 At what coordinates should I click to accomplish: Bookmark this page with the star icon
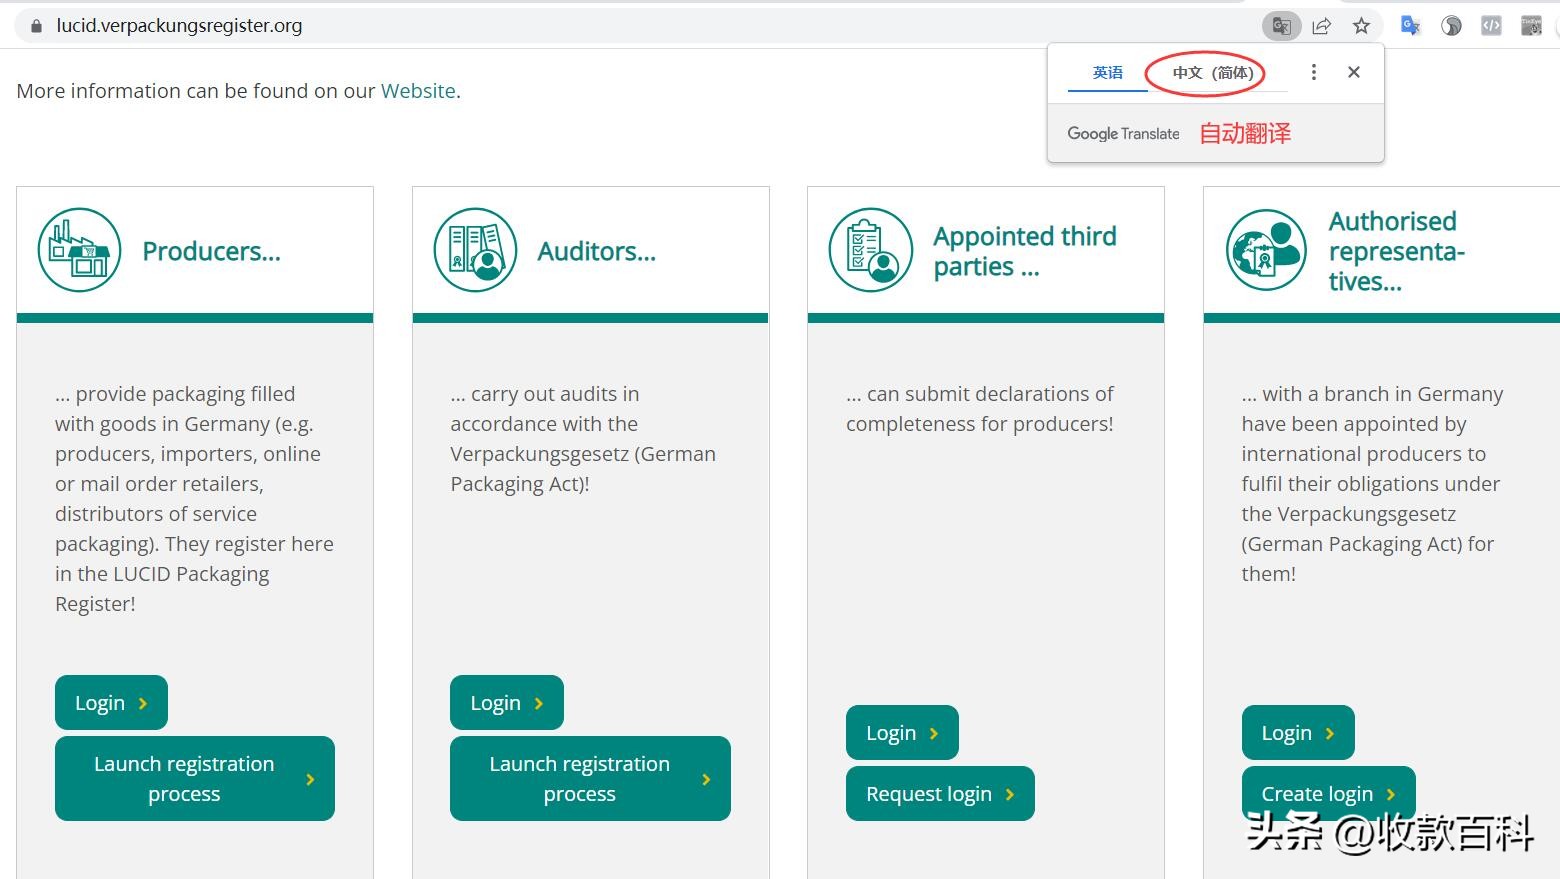(1361, 26)
